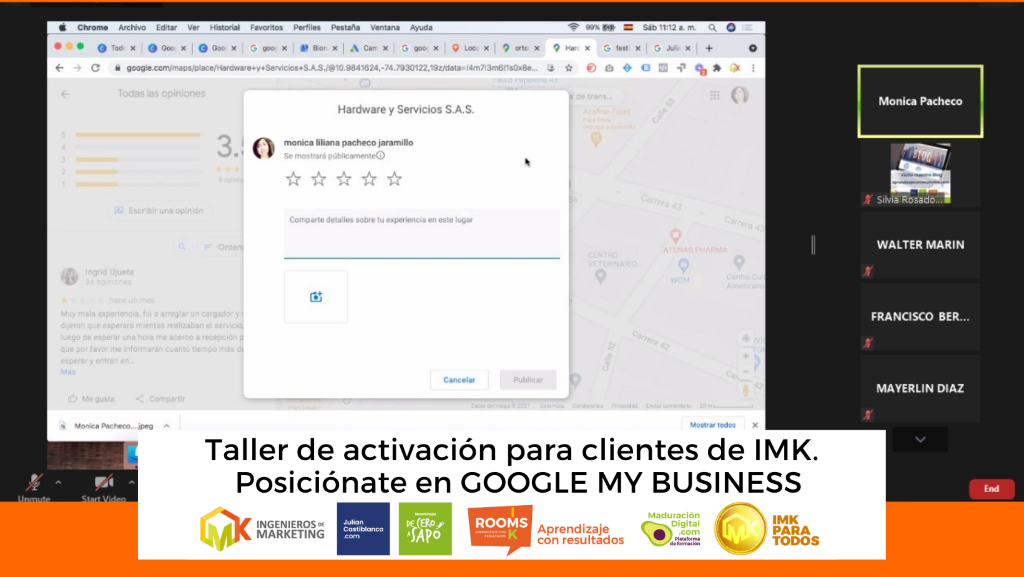This screenshot has width=1024, height=577.
Task: Click the Chrome address bar URL
Action: tap(332, 68)
